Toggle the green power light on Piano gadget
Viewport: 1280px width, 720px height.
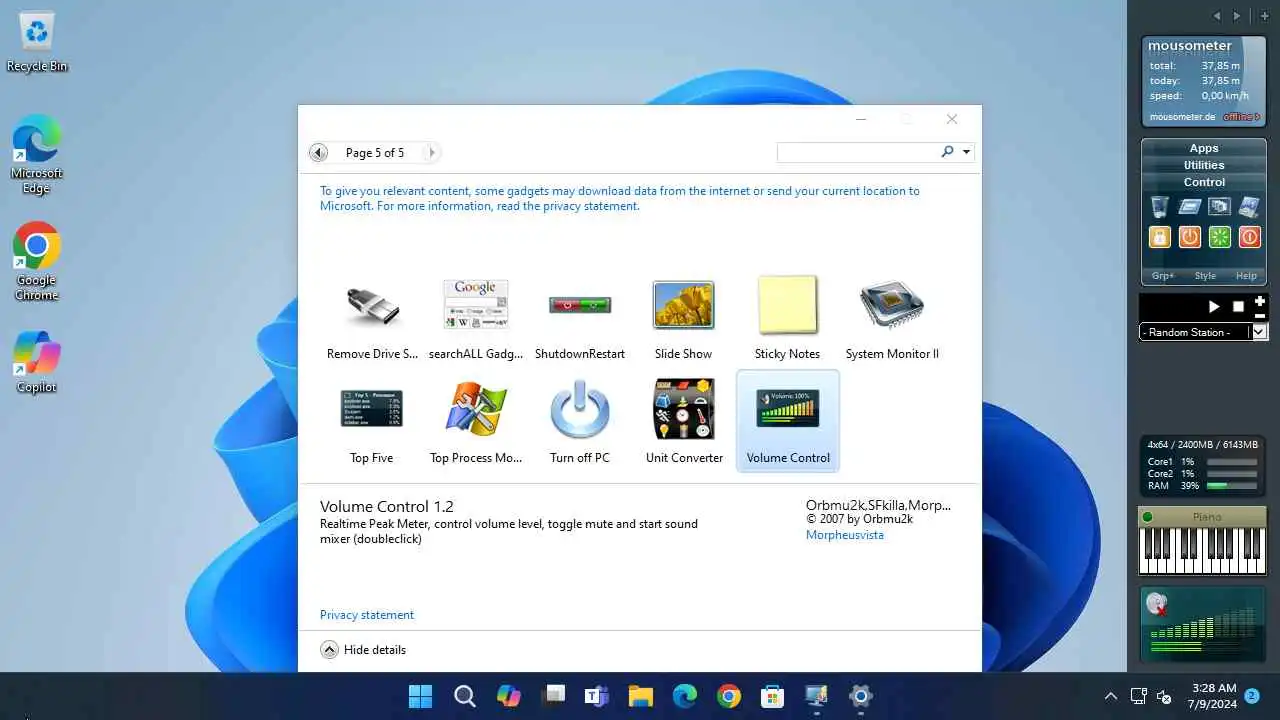(1147, 517)
